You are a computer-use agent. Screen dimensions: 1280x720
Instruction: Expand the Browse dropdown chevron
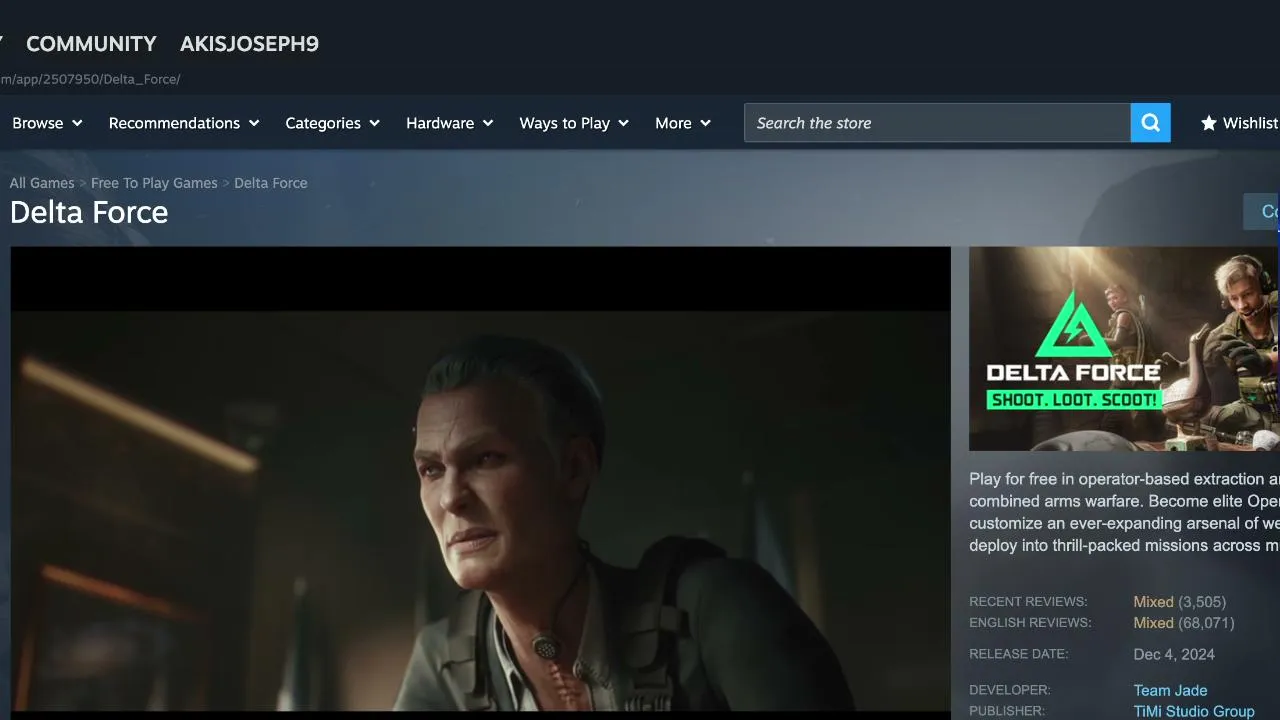(x=77, y=123)
